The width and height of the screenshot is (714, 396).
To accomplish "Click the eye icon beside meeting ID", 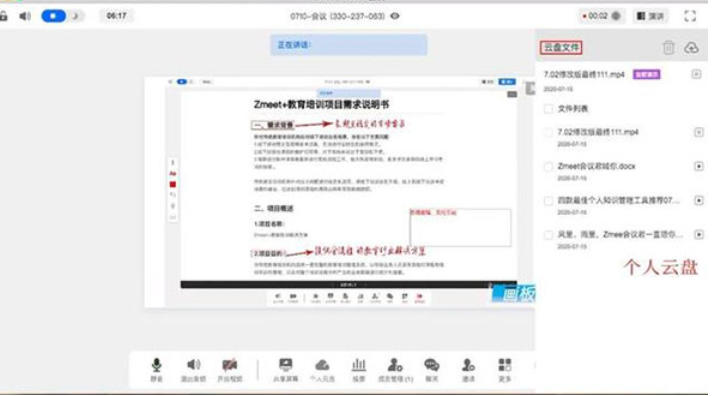I will (395, 16).
